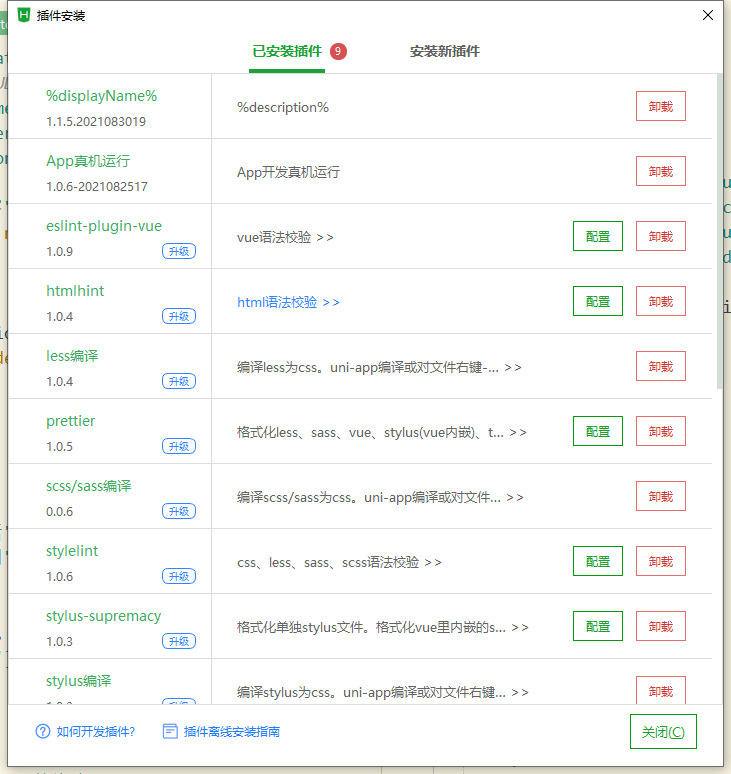Click the document icon for 插件离线安装指南
Screen dimensions: 731x774
(170, 731)
